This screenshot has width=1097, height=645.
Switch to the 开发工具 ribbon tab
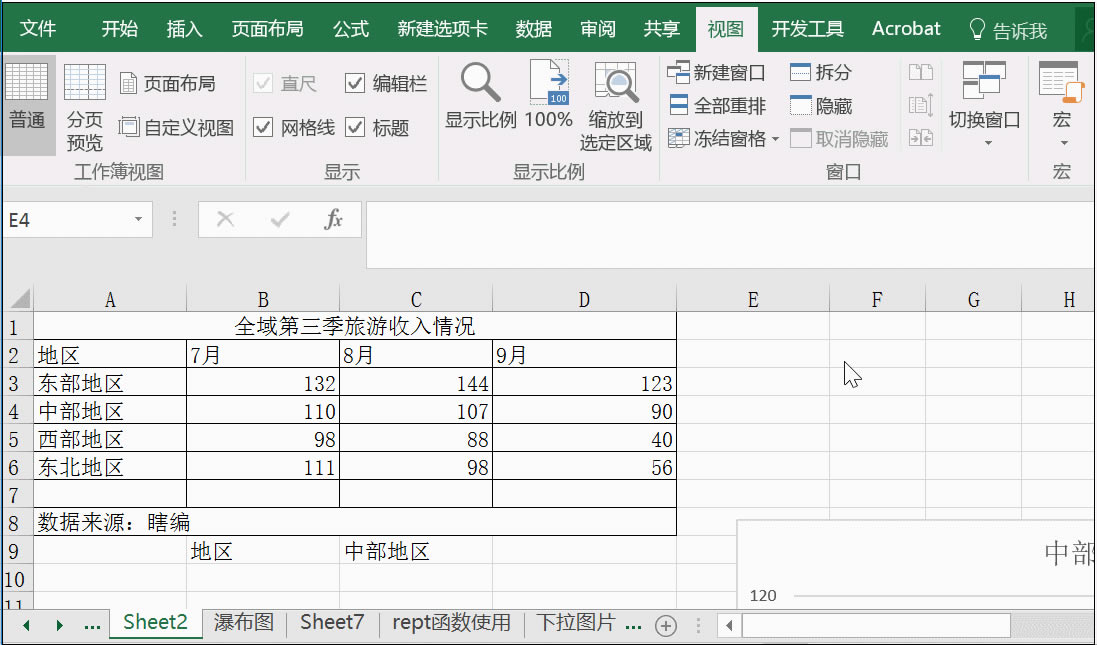pos(806,28)
